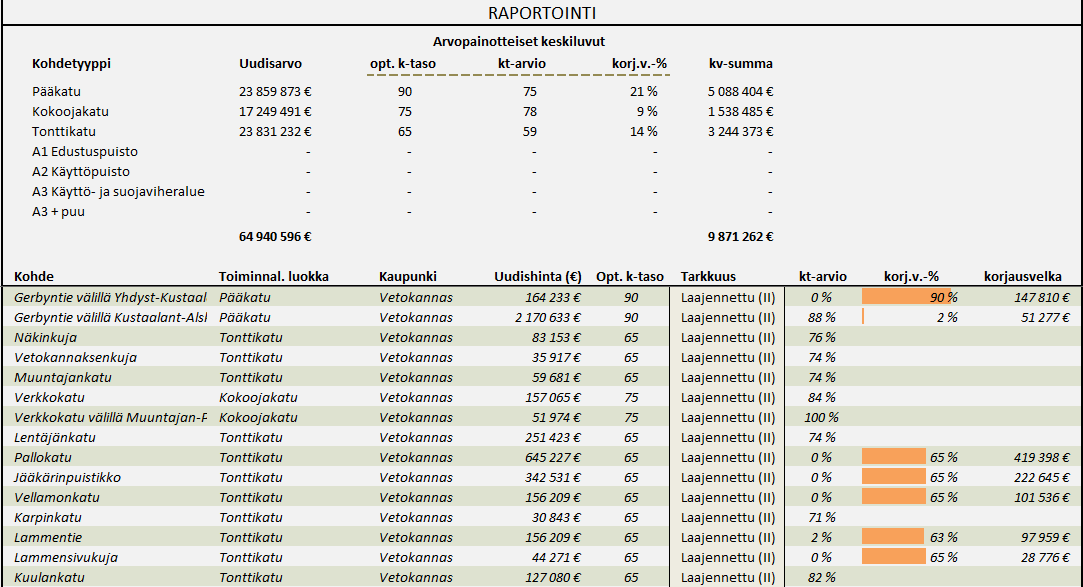
Task: Select the Lammentie cell
Action: click(x=48, y=538)
